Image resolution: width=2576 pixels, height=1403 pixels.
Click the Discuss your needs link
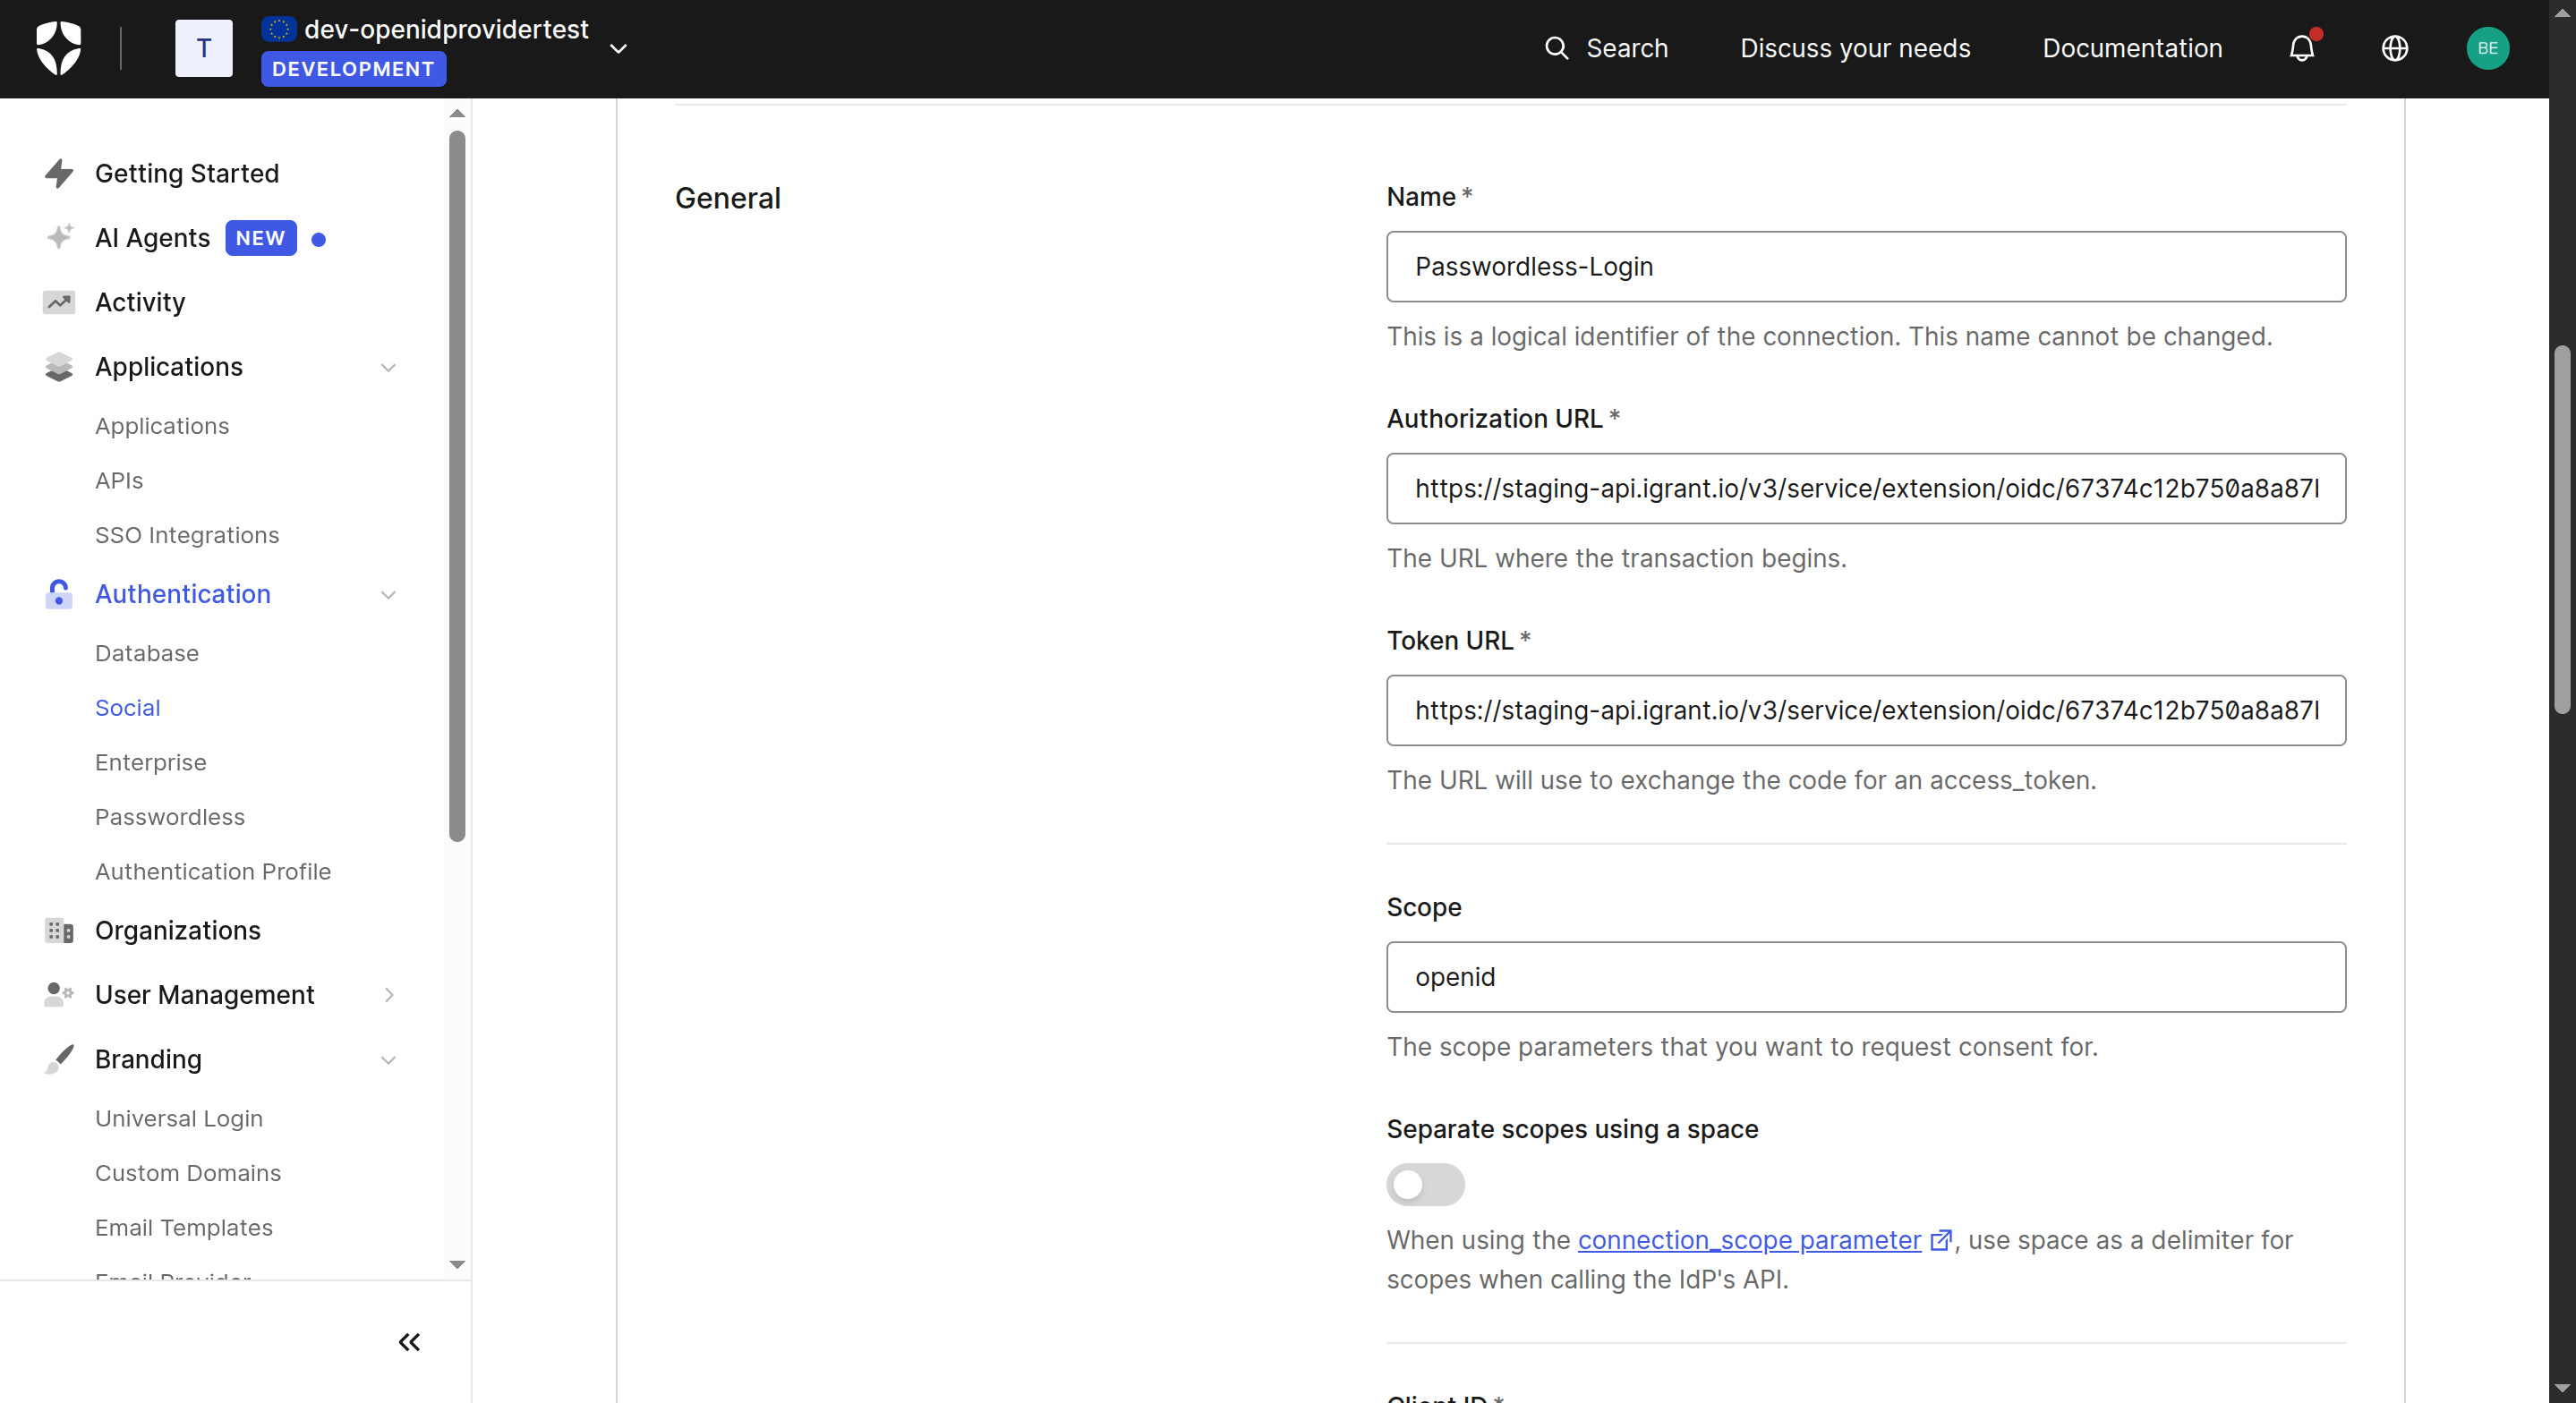point(1854,48)
